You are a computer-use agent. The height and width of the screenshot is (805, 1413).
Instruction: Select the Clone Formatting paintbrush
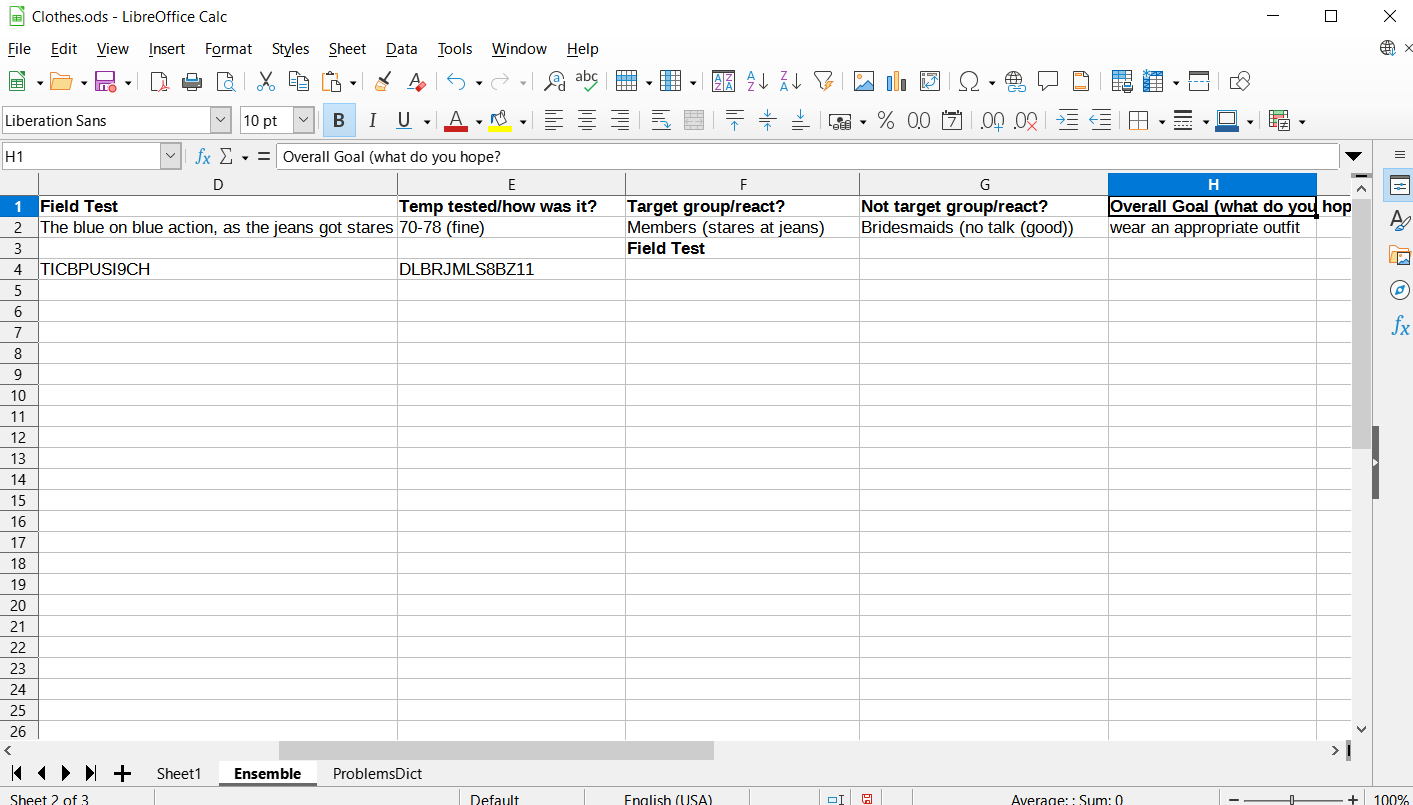[383, 82]
